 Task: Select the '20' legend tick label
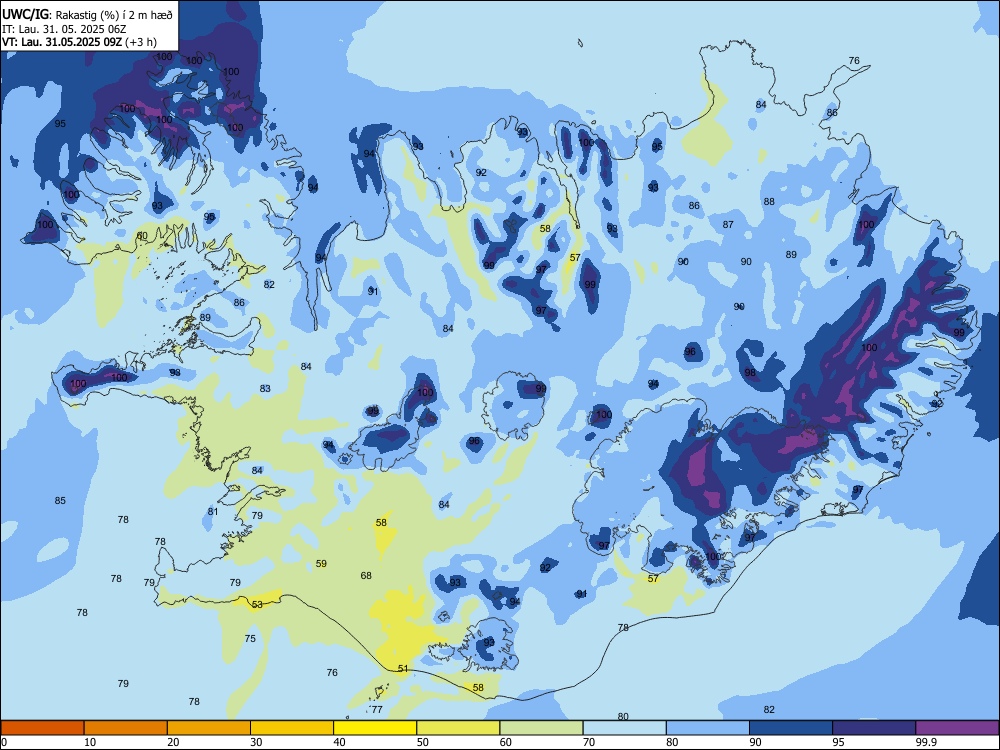[x=173, y=742]
